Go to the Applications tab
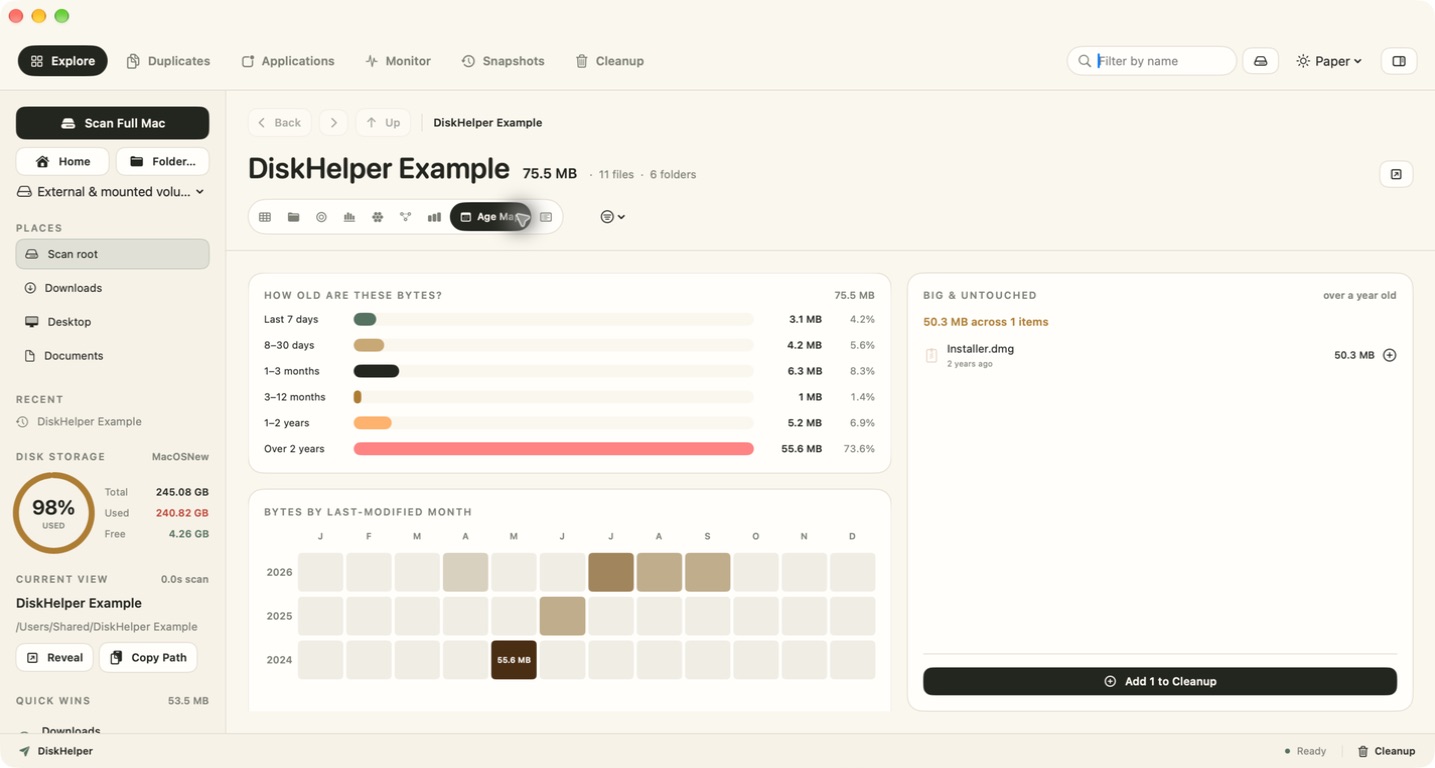Screen dimensions: 1435x768 click(288, 61)
